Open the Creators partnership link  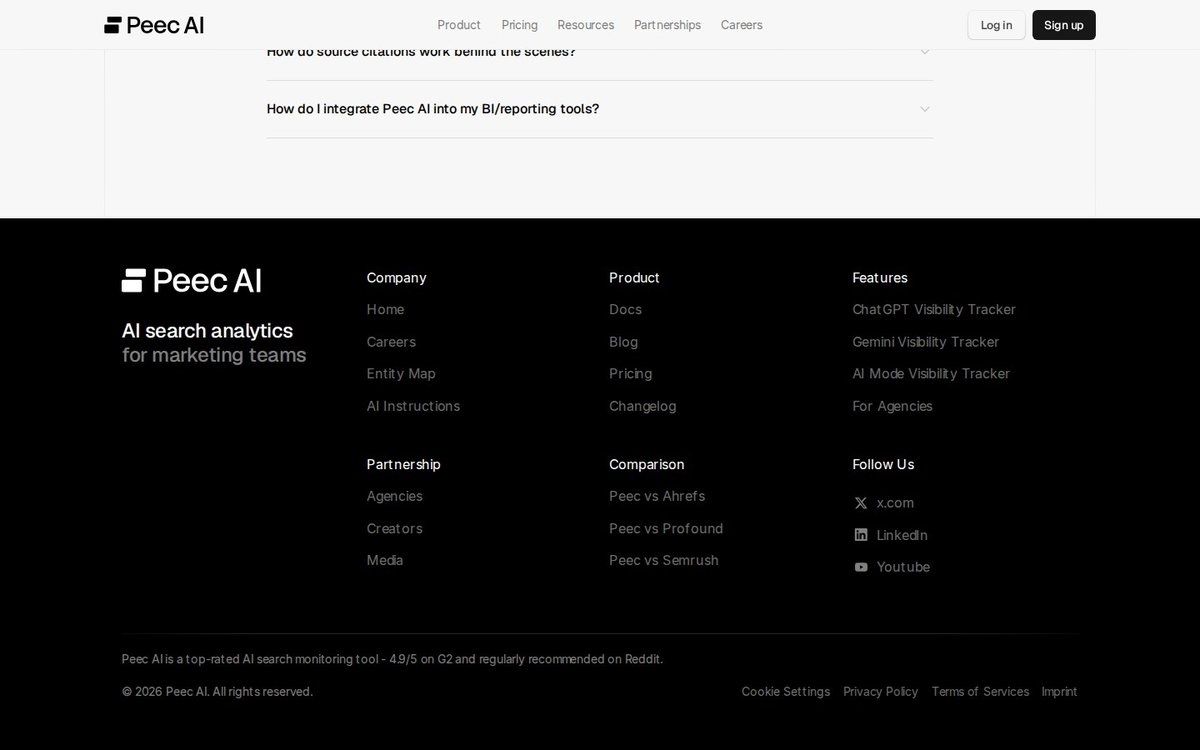pyautogui.click(x=395, y=528)
